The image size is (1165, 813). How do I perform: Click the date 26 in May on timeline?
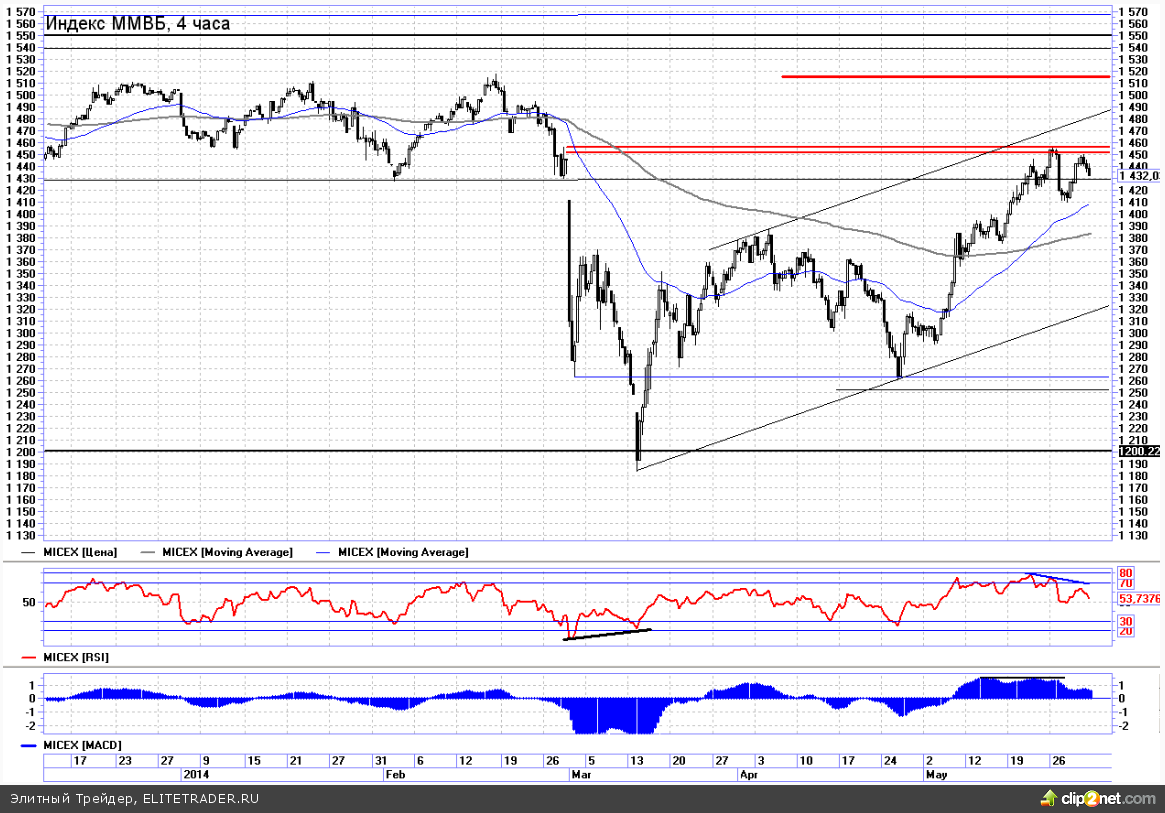[1059, 761]
